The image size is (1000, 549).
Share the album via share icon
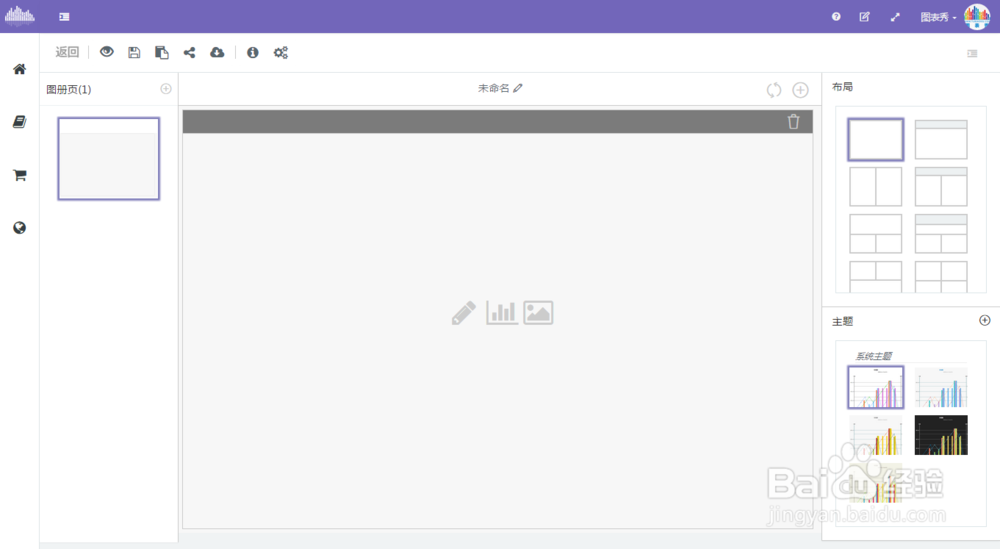(x=189, y=52)
